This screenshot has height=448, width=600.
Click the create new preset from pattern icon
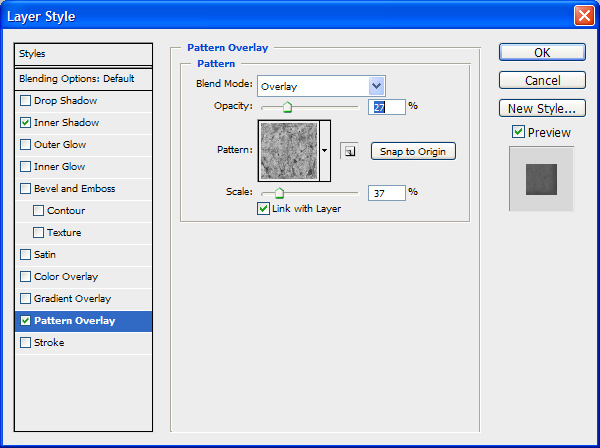[348, 151]
